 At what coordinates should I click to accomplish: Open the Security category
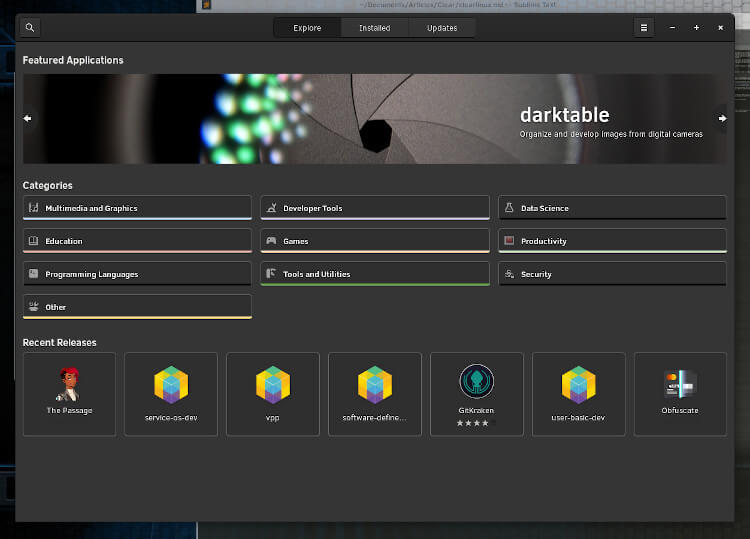point(612,274)
